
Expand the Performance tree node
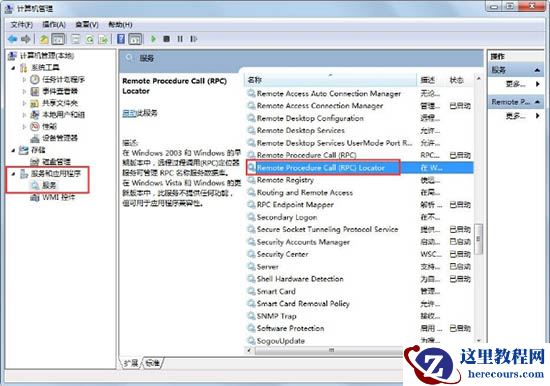(x=24, y=126)
